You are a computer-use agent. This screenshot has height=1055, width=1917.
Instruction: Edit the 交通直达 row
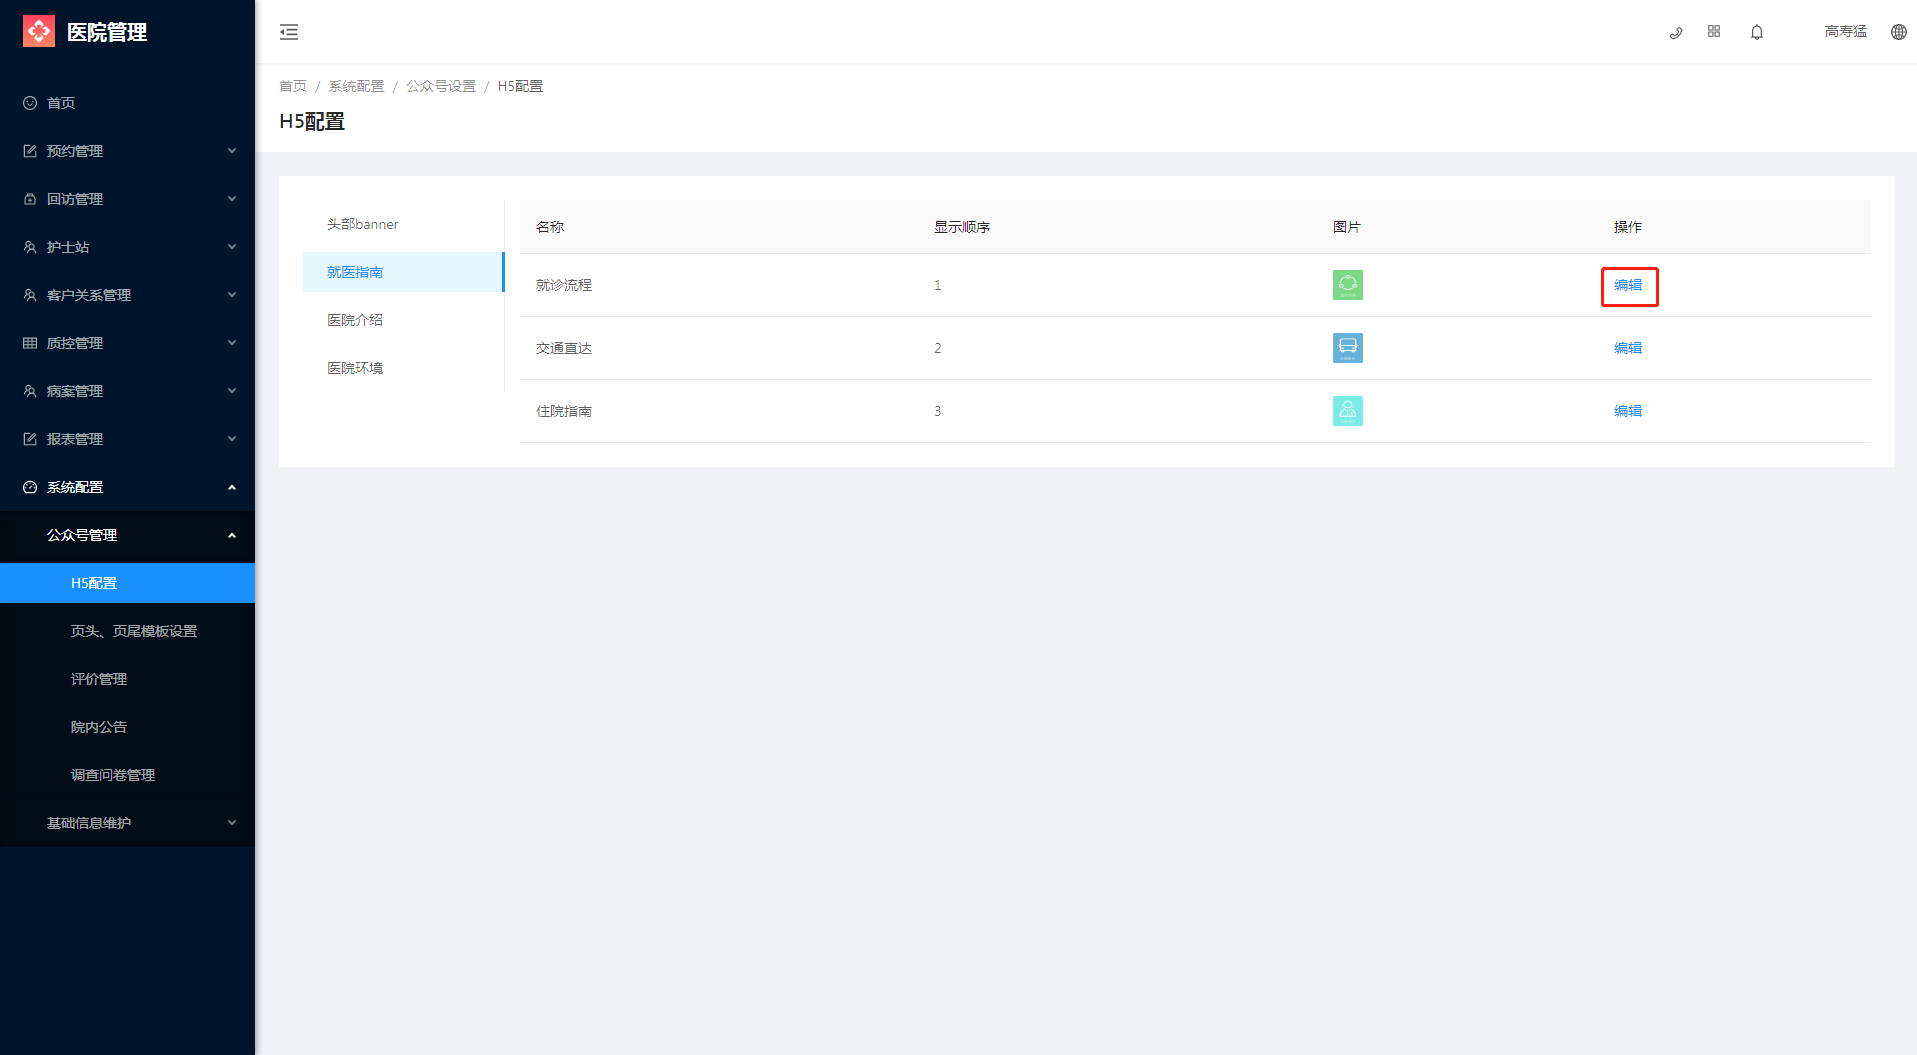(x=1628, y=348)
